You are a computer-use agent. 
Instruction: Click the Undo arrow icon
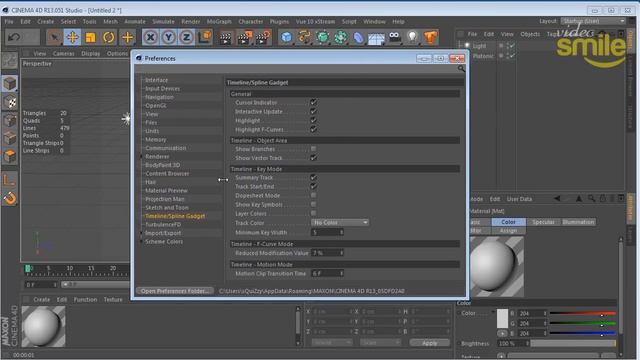tap(14, 38)
